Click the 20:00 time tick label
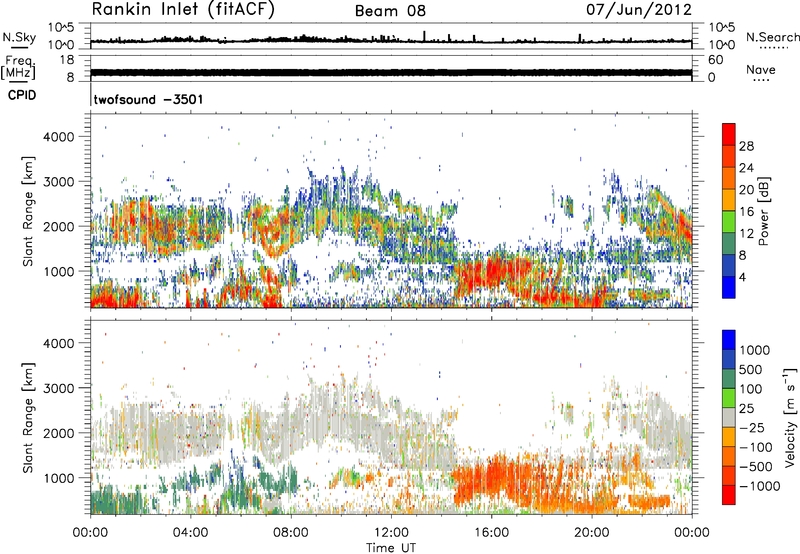The image size is (800, 554). pyautogui.click(x=592, y=532)
